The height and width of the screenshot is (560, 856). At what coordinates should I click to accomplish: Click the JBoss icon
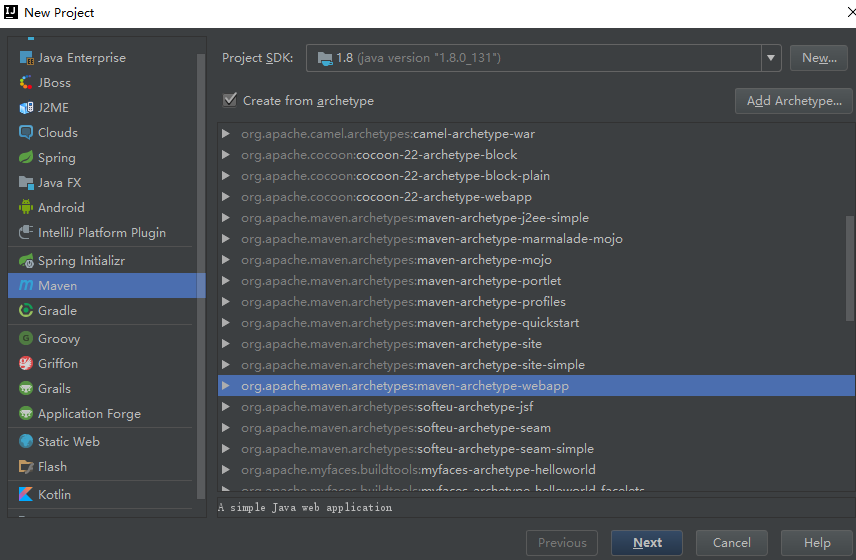[26, 82]
